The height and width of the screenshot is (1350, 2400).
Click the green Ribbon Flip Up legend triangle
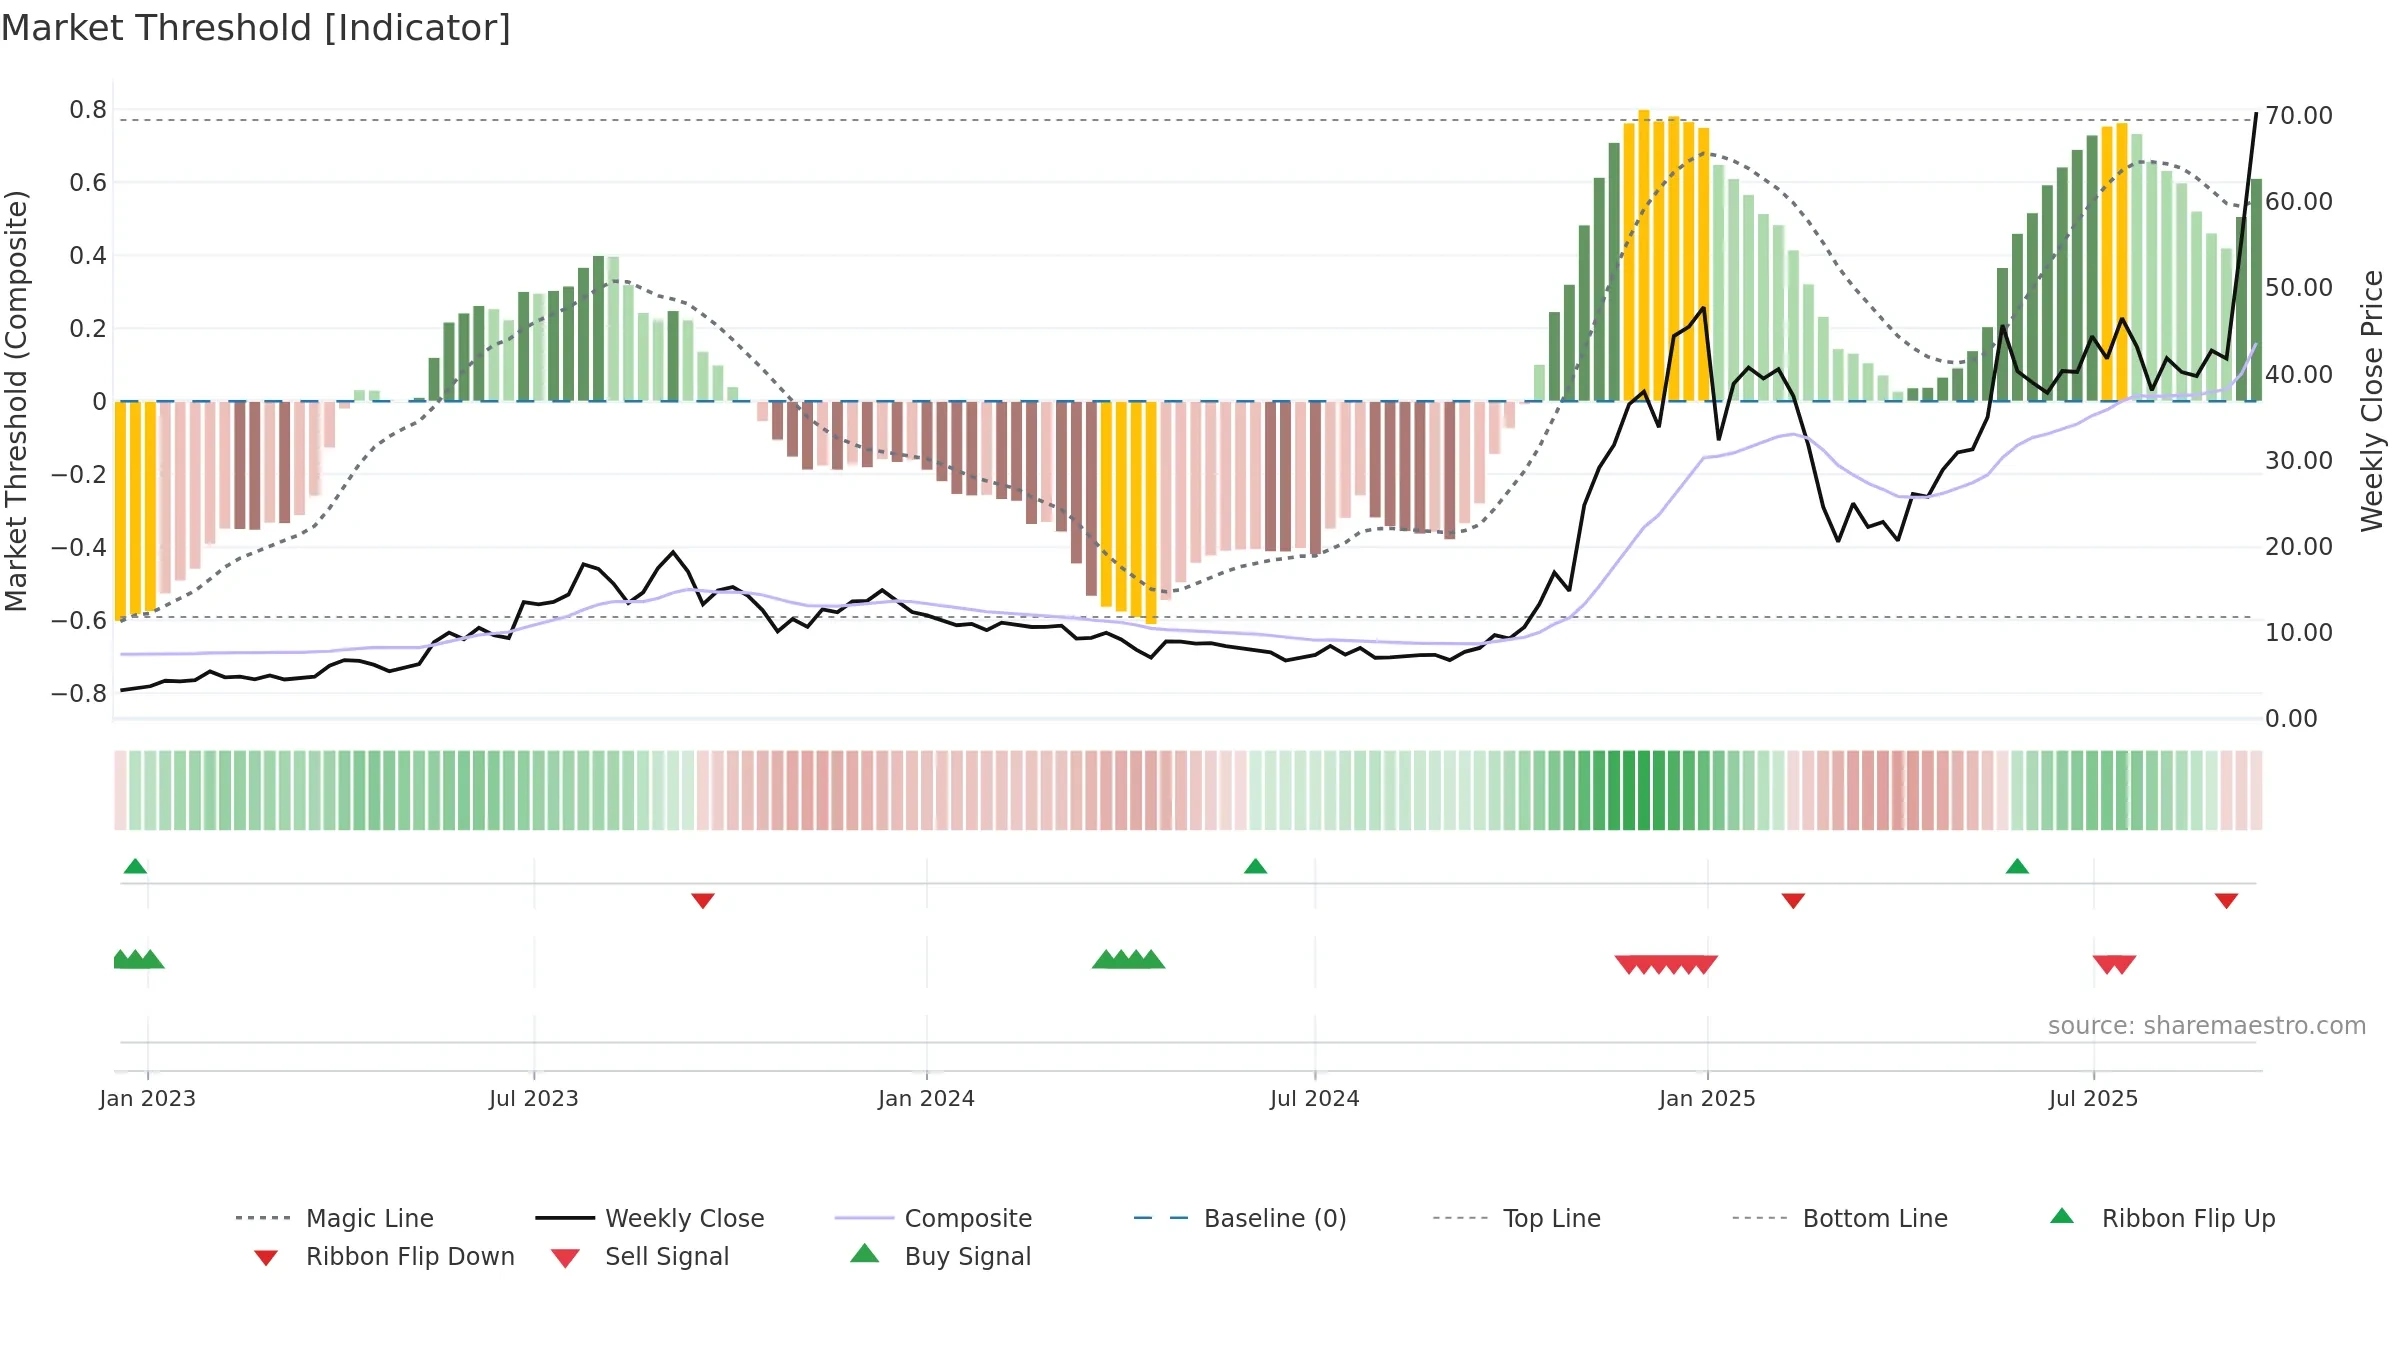2062,1216
